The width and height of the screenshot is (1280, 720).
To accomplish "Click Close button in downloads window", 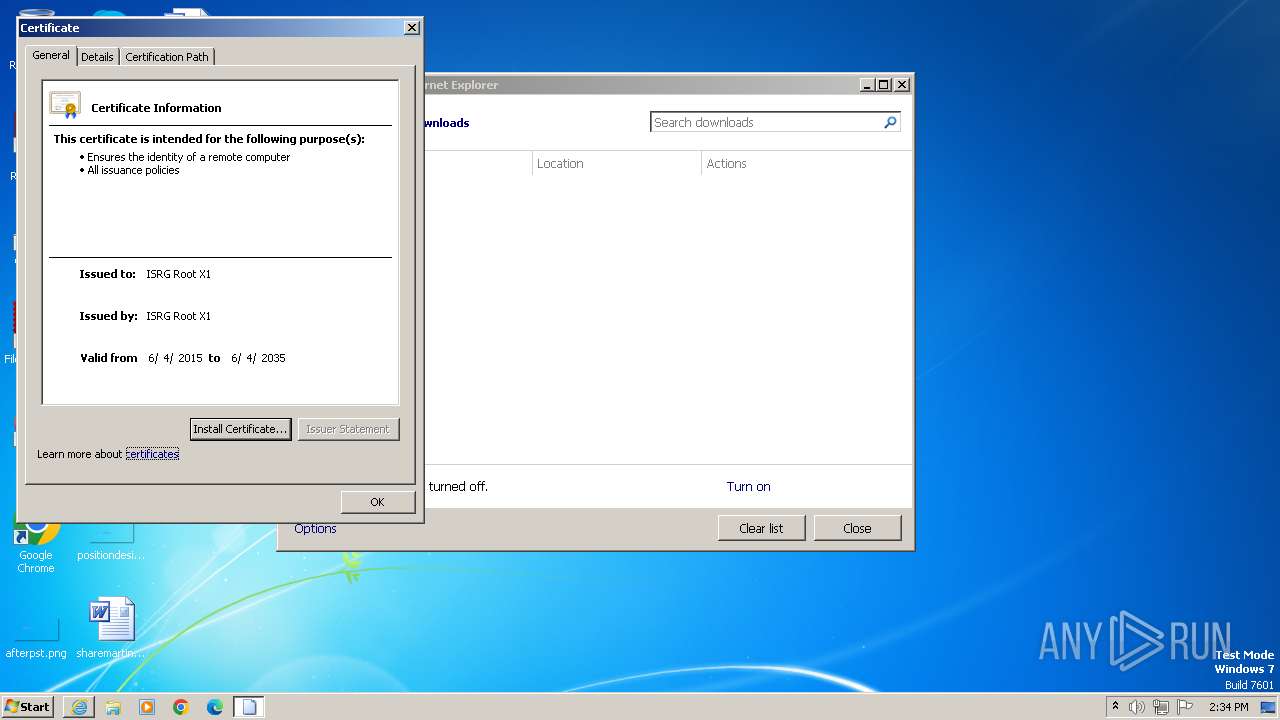I will click(857, 528).
